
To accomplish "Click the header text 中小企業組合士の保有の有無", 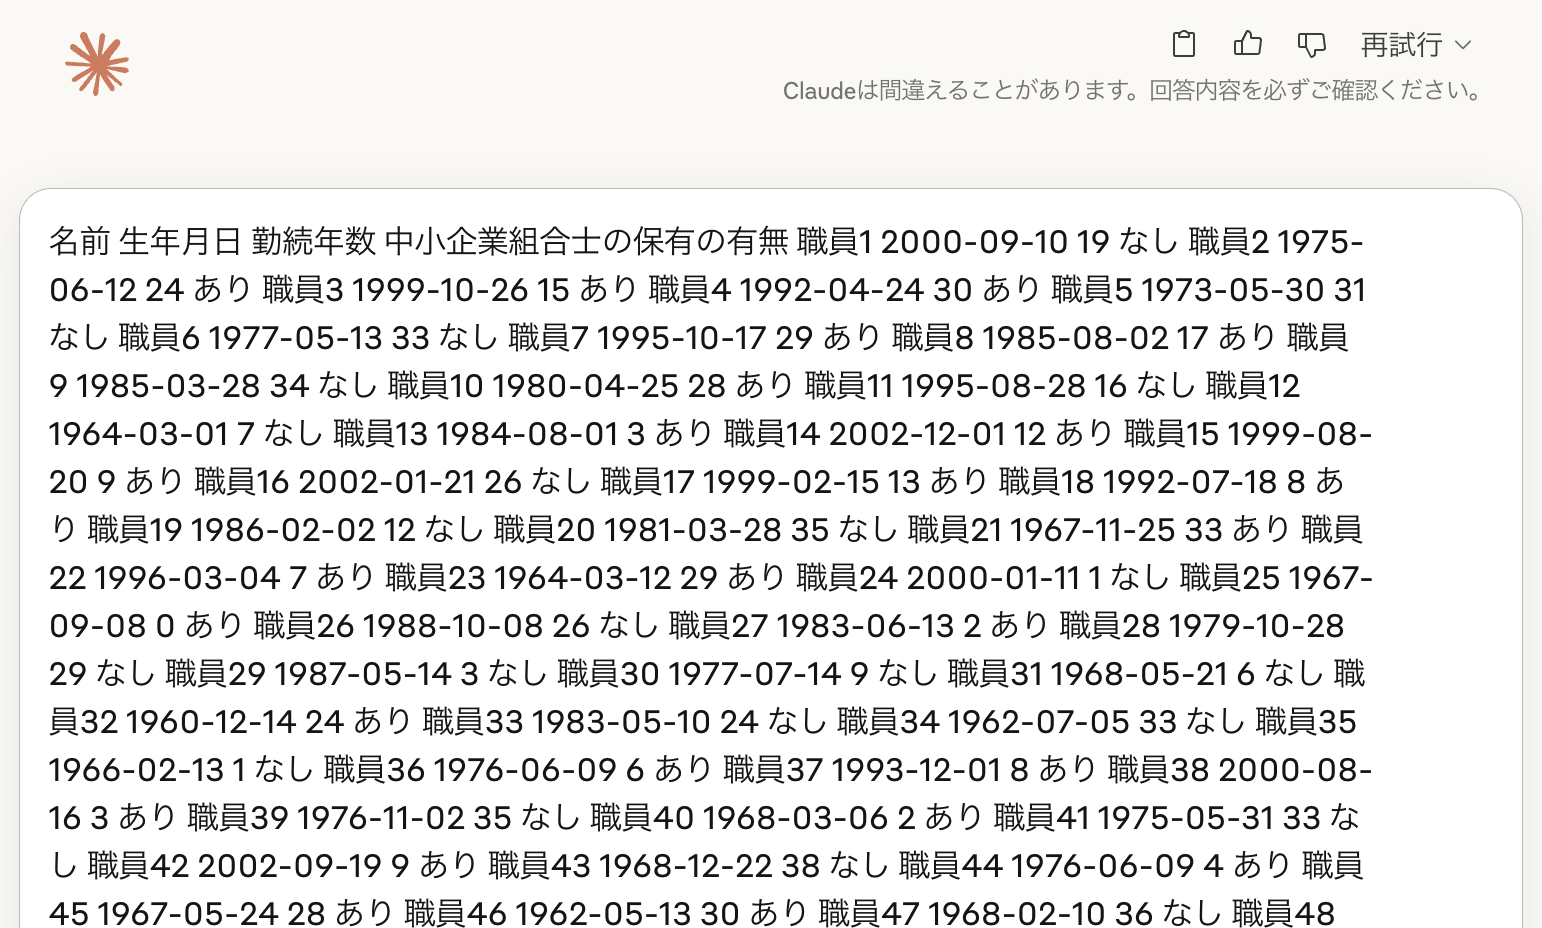I will coord(587,241).
